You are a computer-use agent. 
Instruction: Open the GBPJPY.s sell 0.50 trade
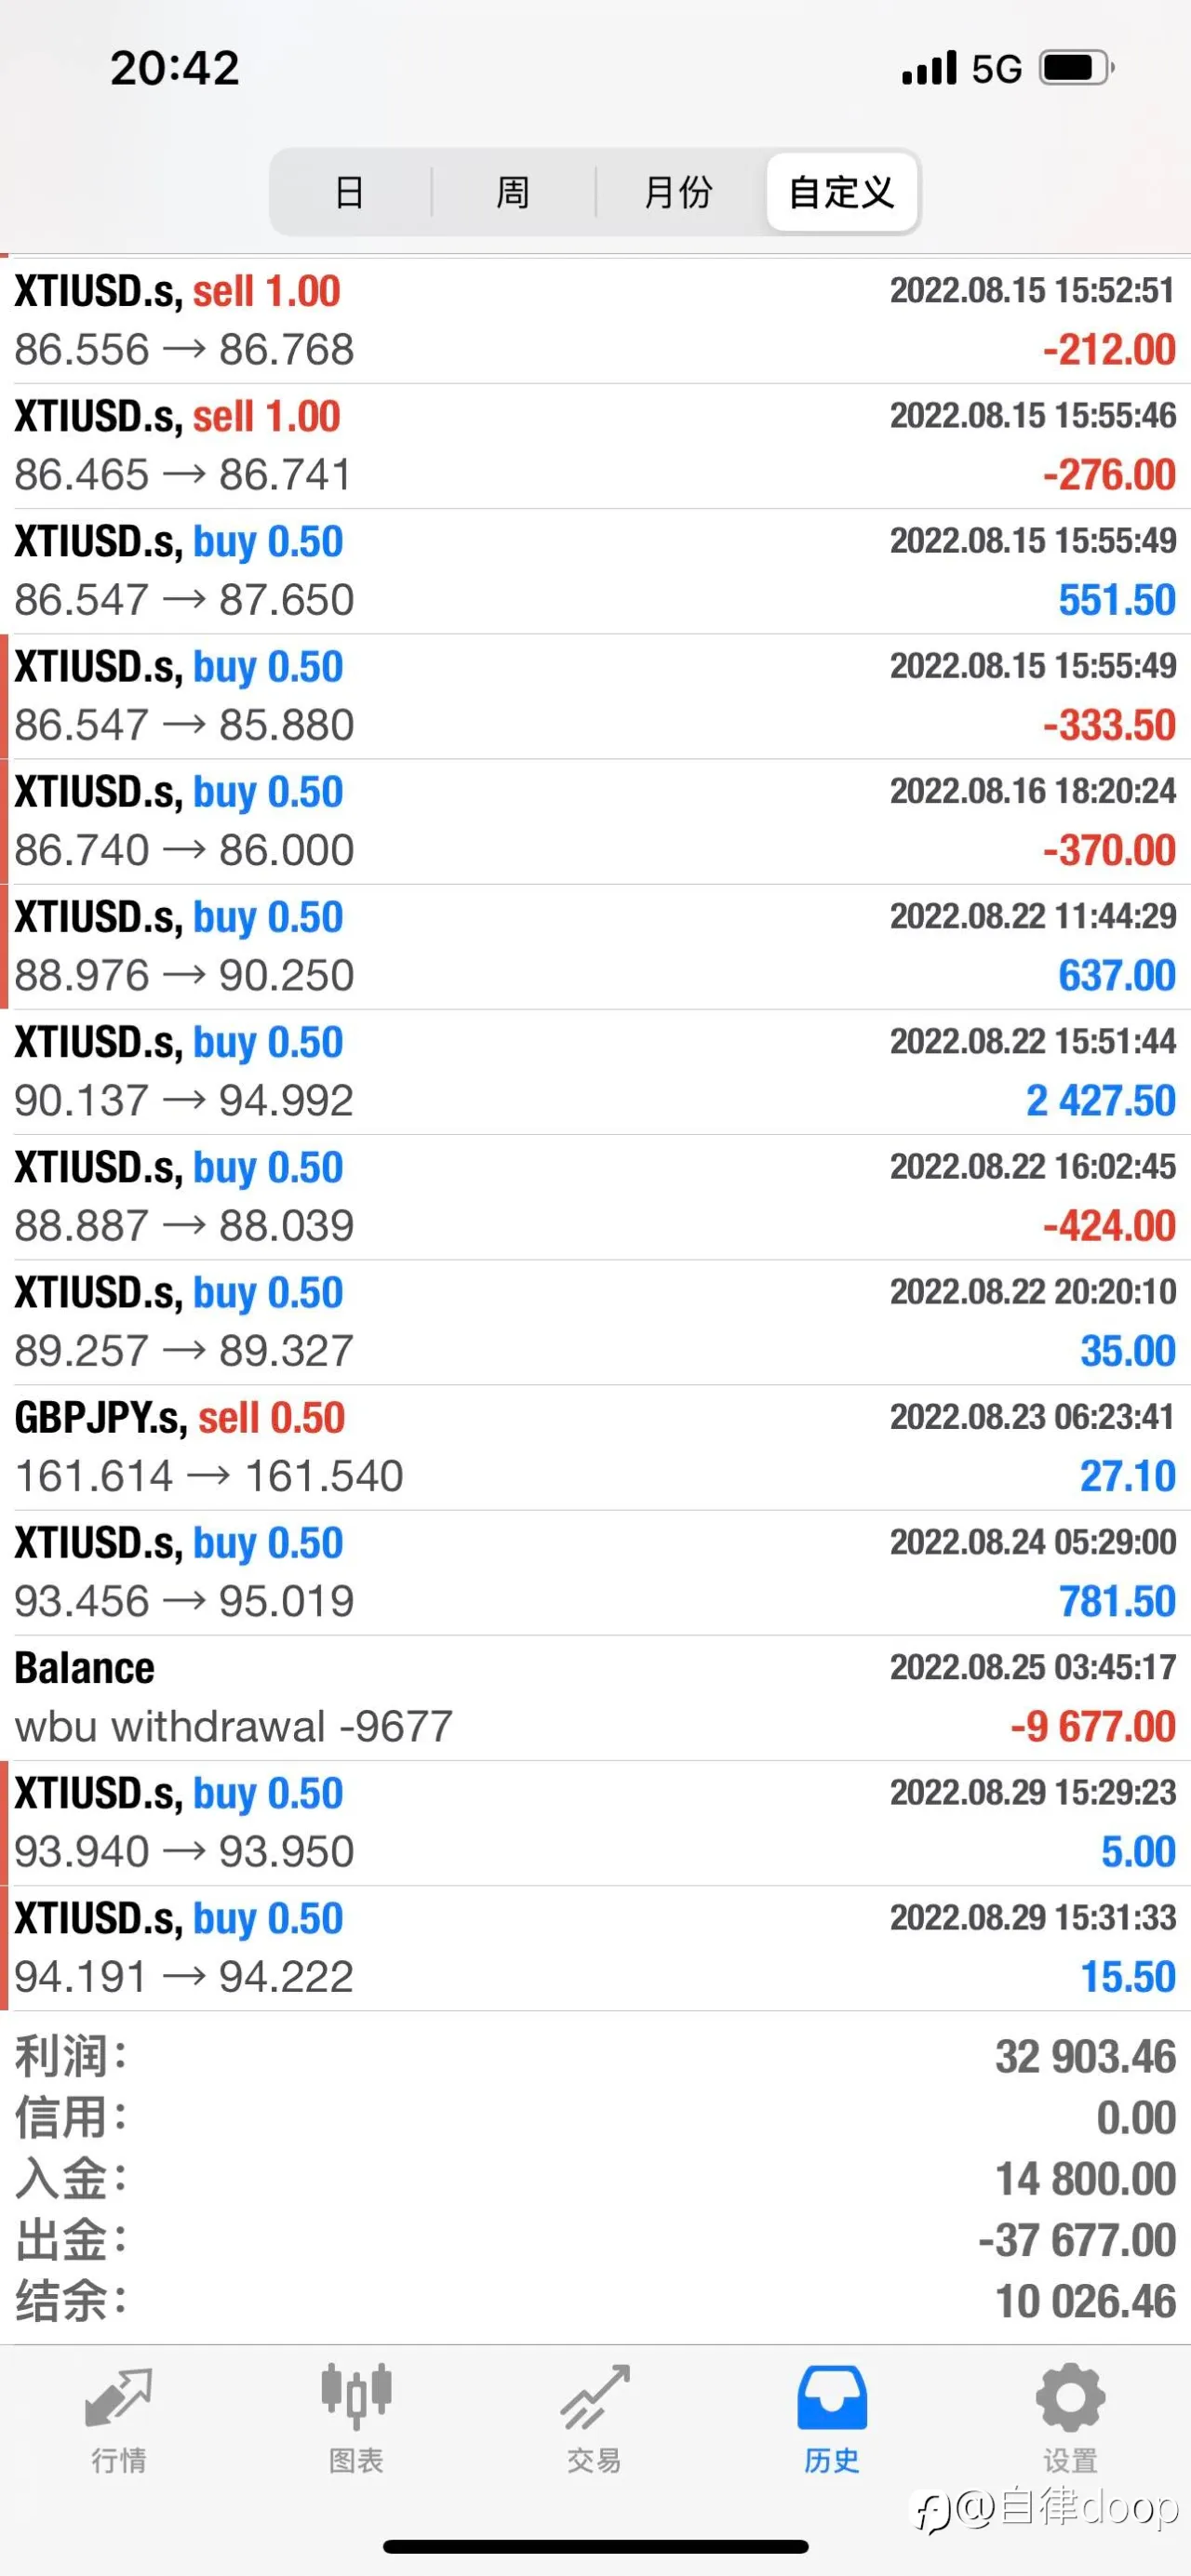tap(595, 1447)
